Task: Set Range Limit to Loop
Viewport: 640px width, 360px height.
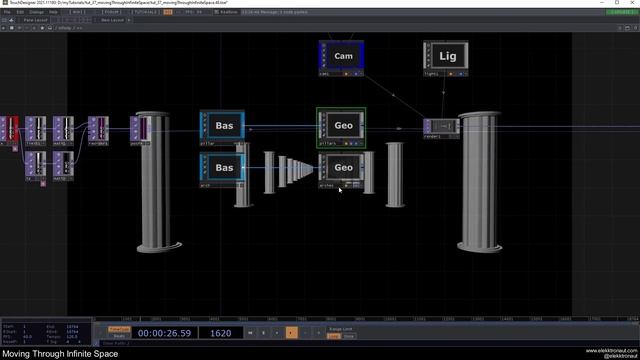Action: [334, 336]
